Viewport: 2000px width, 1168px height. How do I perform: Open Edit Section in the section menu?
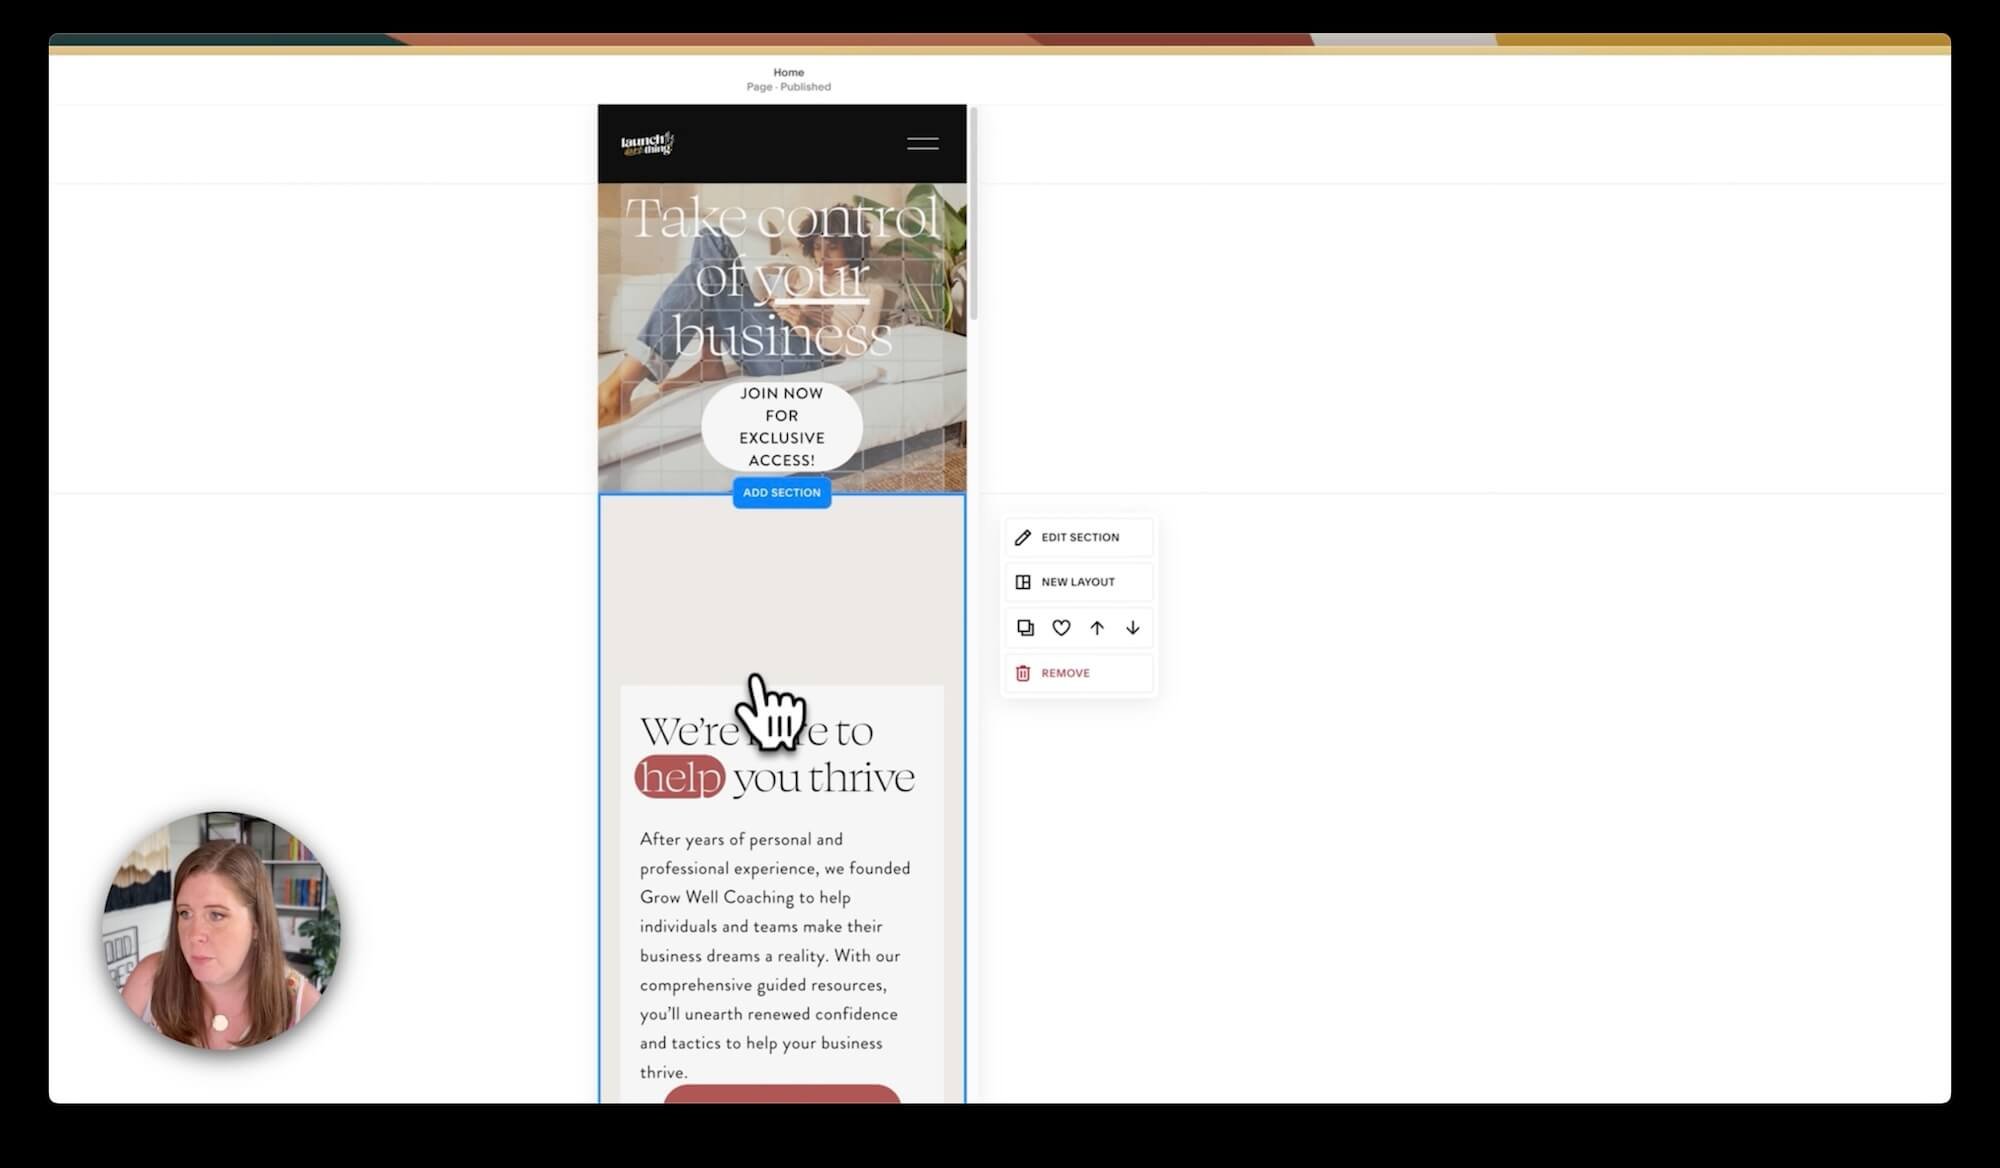[x=1079, y=537]
